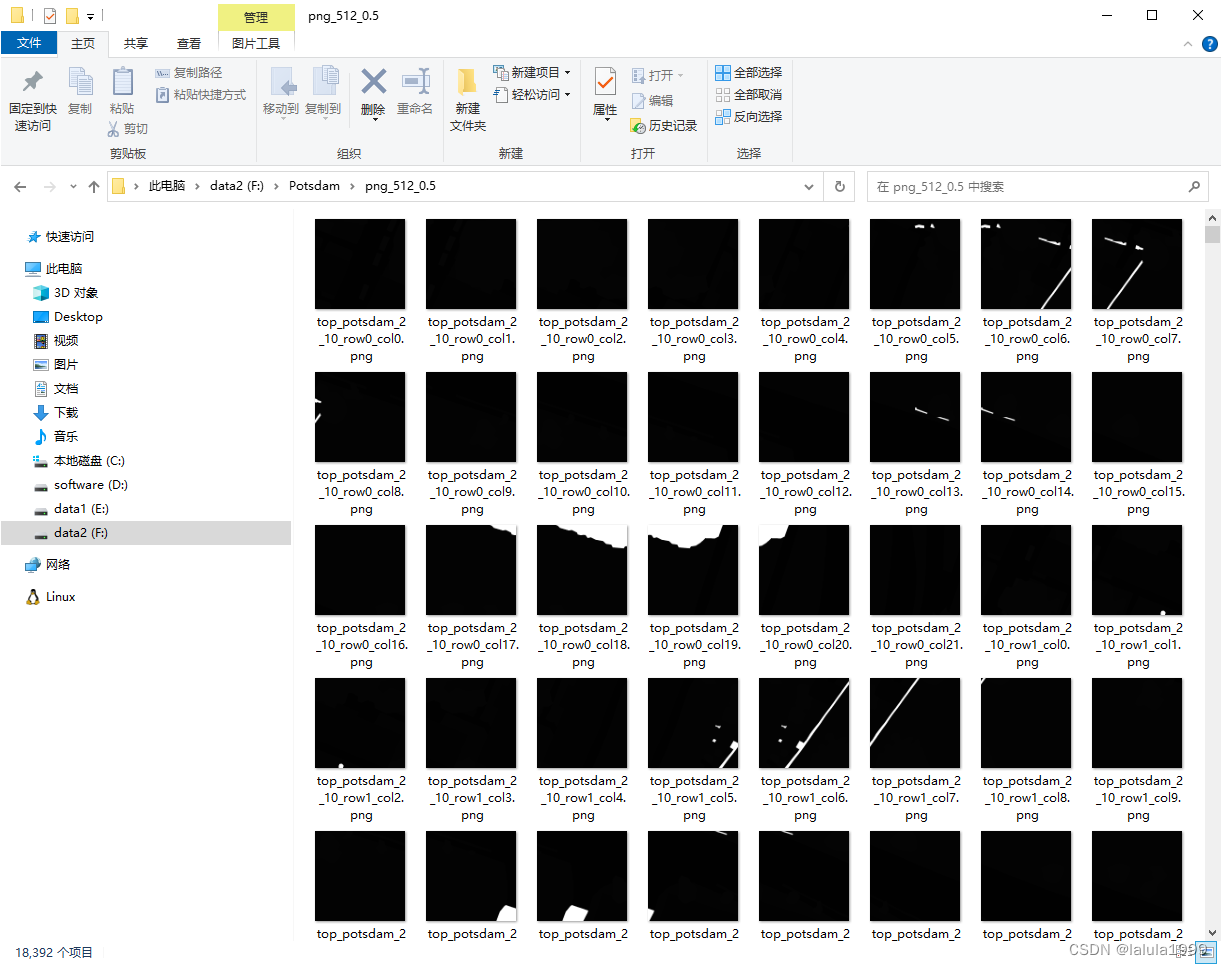Click 反向选择 invert selection
This screenshot has height=965, width=1222.
click(749, 117)
